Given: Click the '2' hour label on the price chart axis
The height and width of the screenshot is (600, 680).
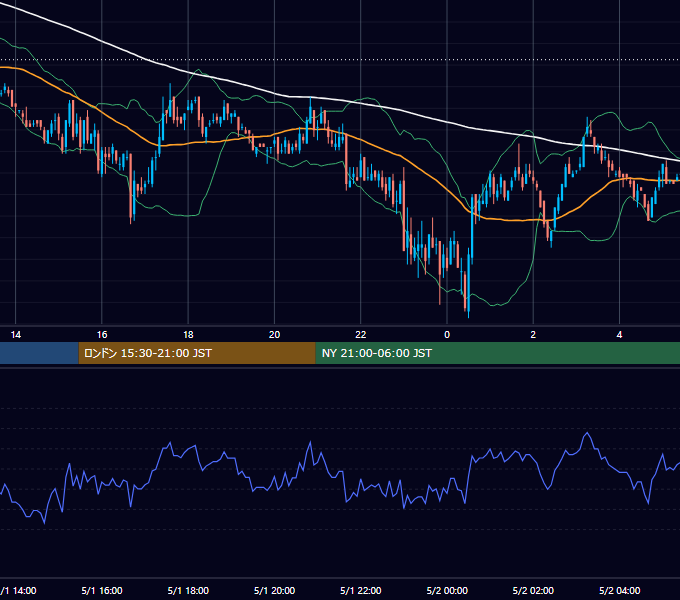Looking at the screenshot, I should pos(533,335).
